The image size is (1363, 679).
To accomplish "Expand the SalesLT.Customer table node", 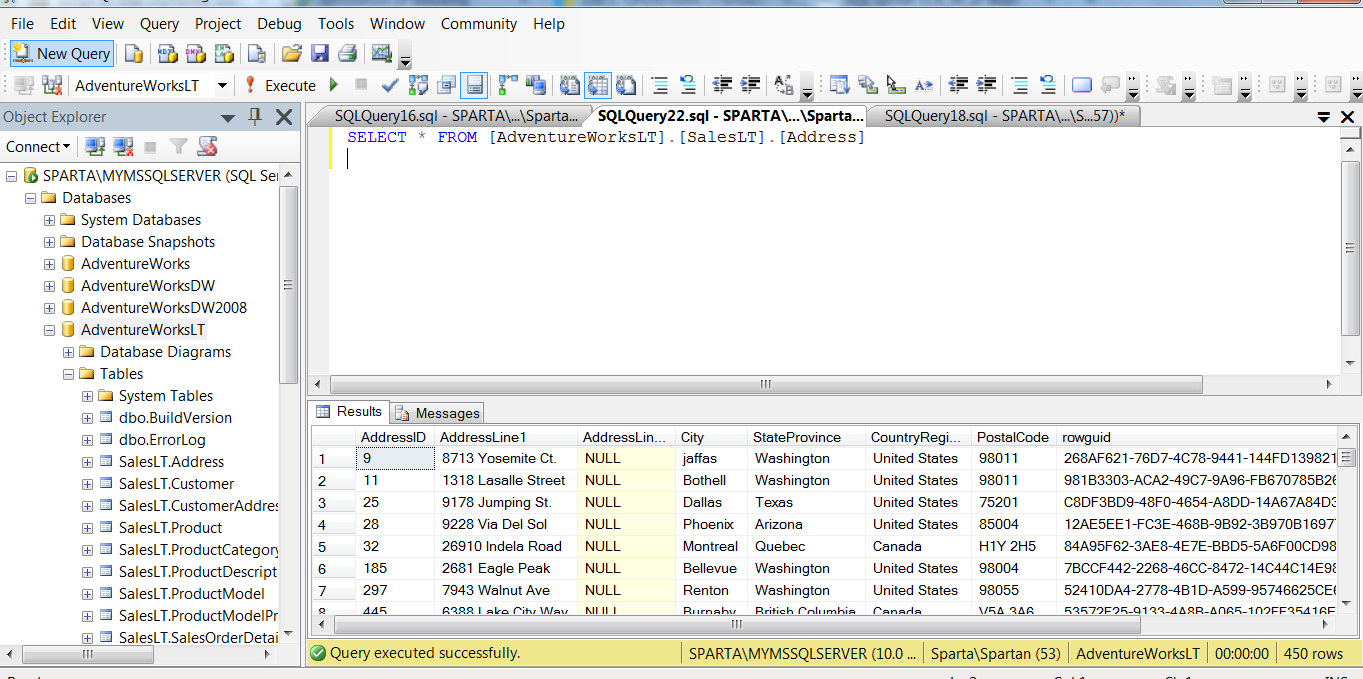I will 88,484.
